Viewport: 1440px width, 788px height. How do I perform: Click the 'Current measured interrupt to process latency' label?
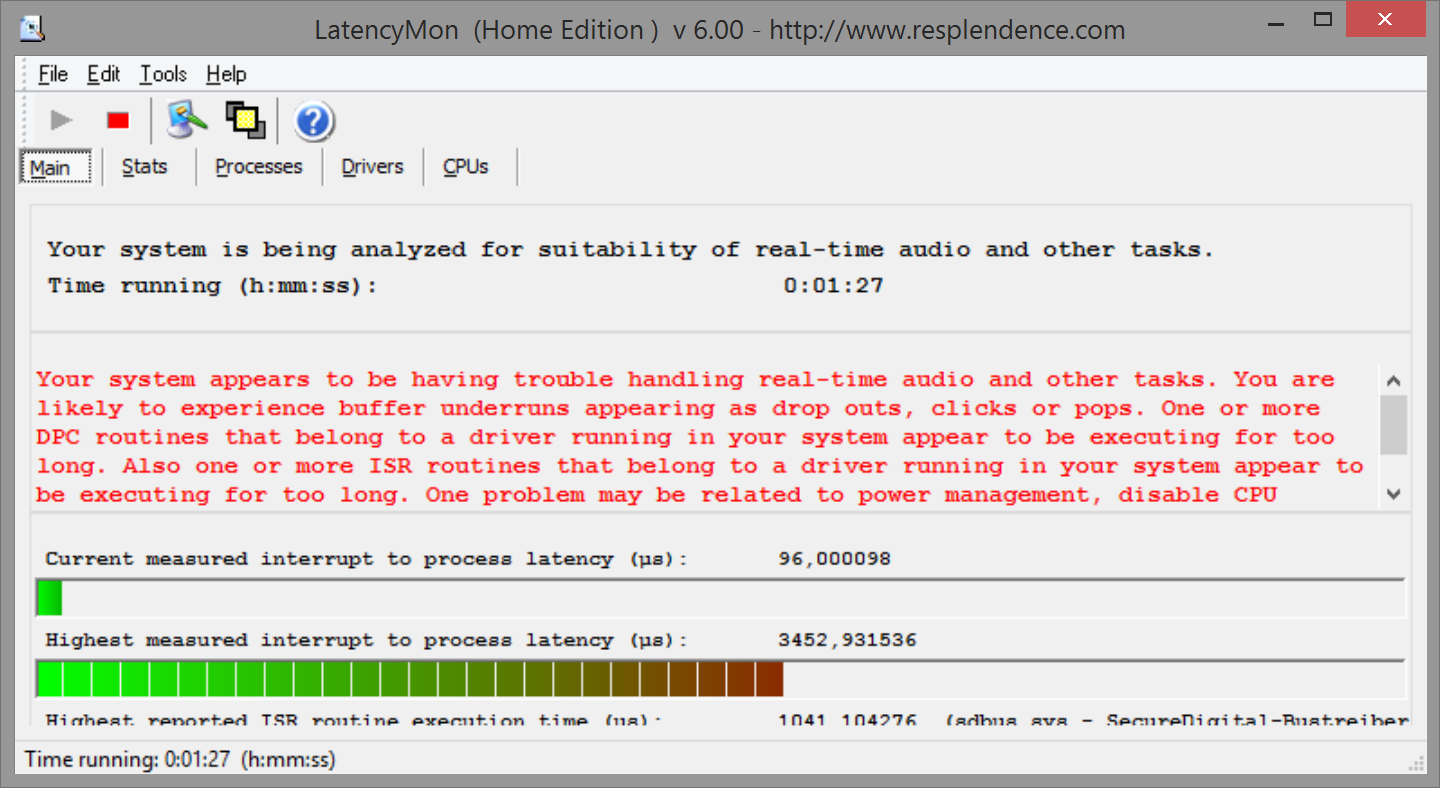367,559
